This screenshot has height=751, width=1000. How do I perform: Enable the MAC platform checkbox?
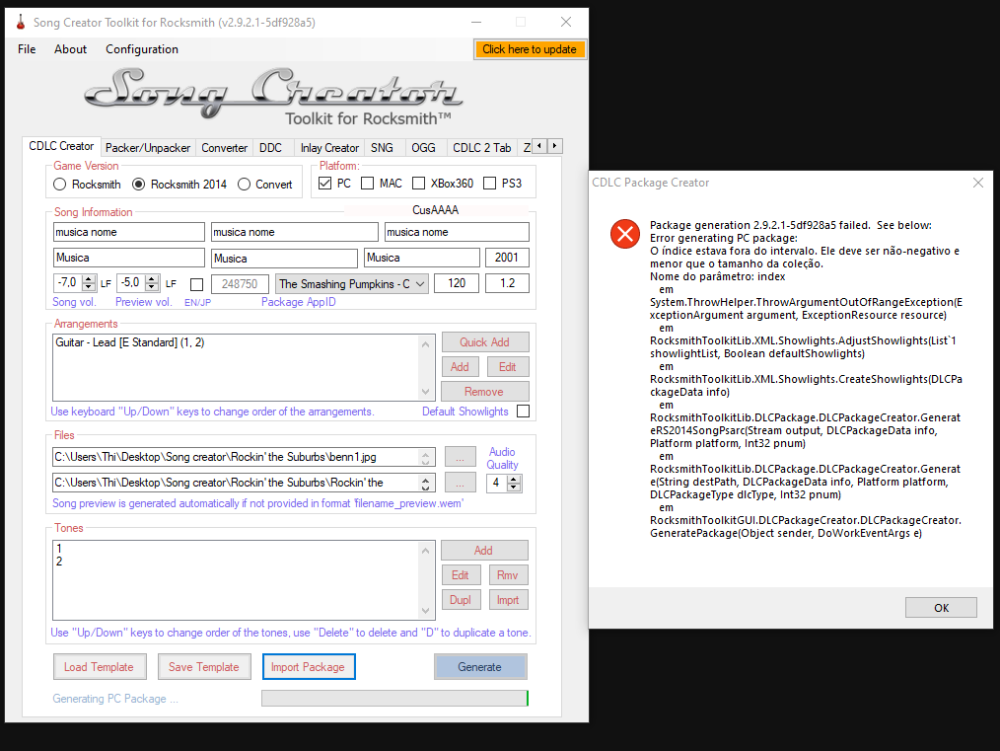(x=368, y=183)
